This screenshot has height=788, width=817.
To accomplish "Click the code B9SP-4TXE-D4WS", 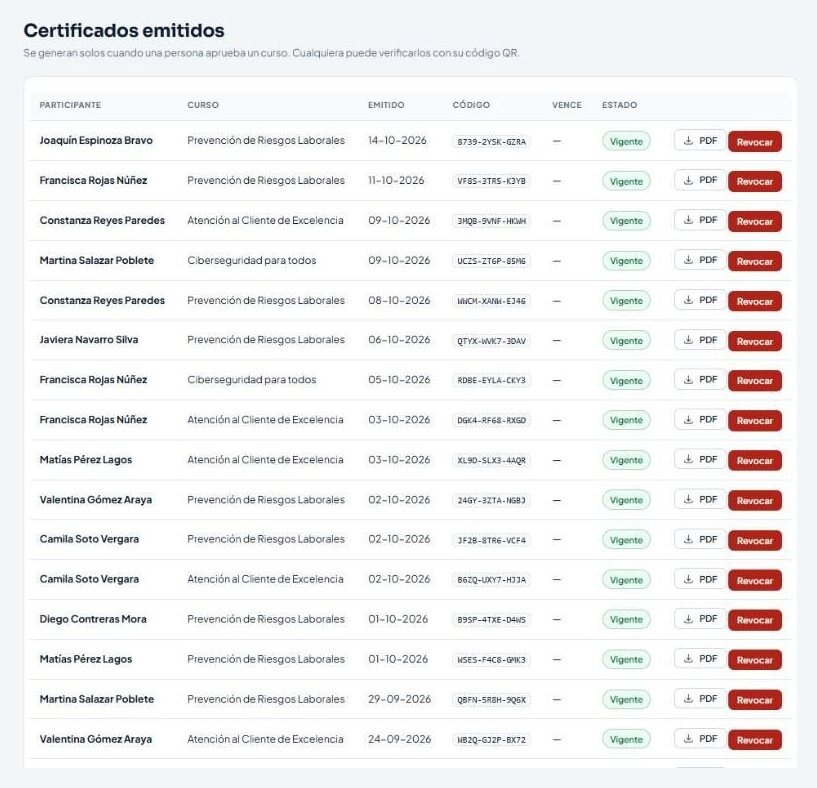I will point(491,620).
